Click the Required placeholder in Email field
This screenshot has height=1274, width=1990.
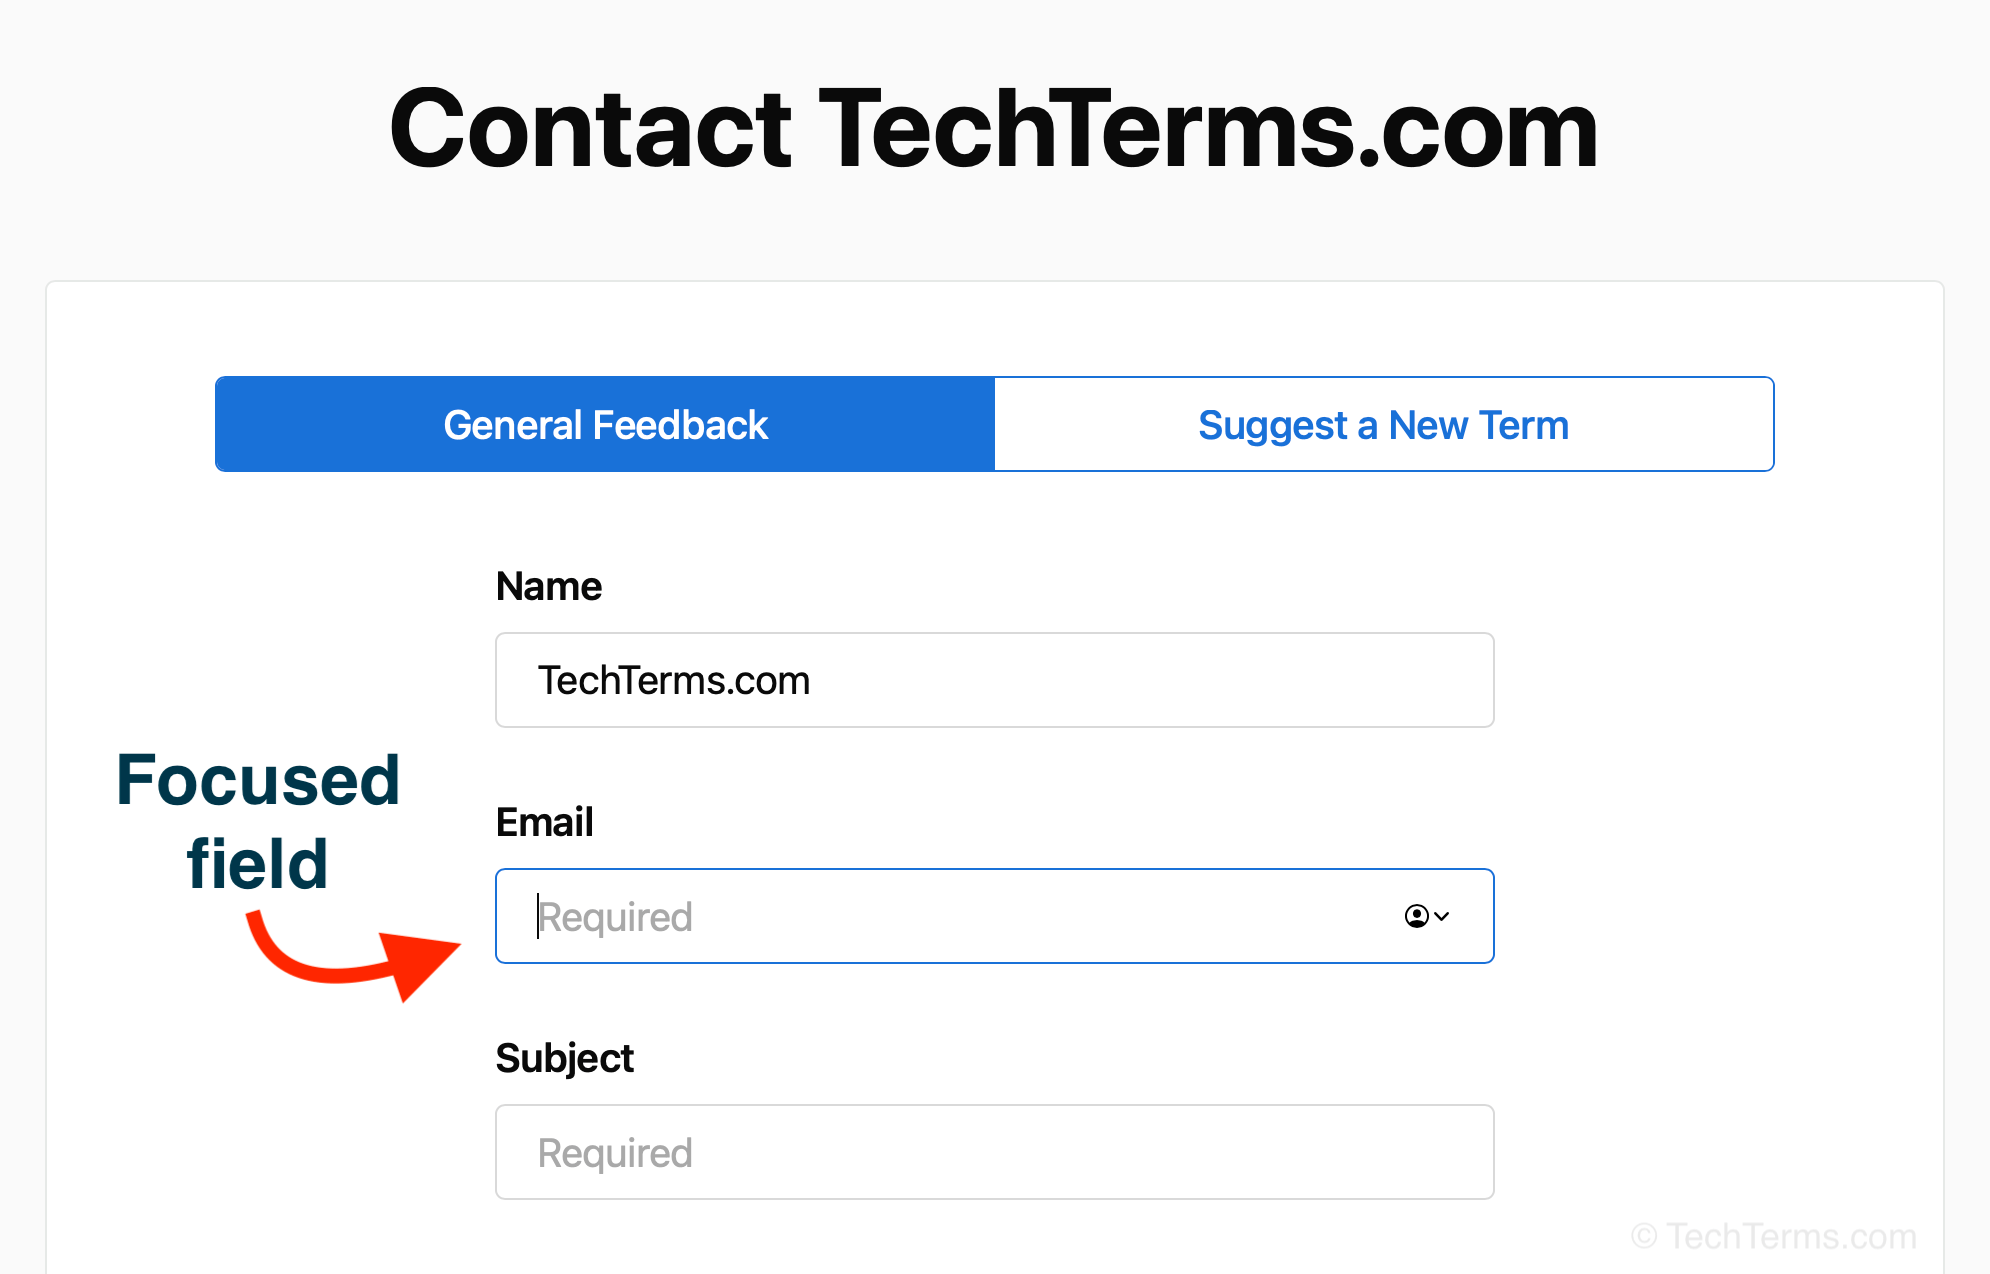click(x=615, y=918)
